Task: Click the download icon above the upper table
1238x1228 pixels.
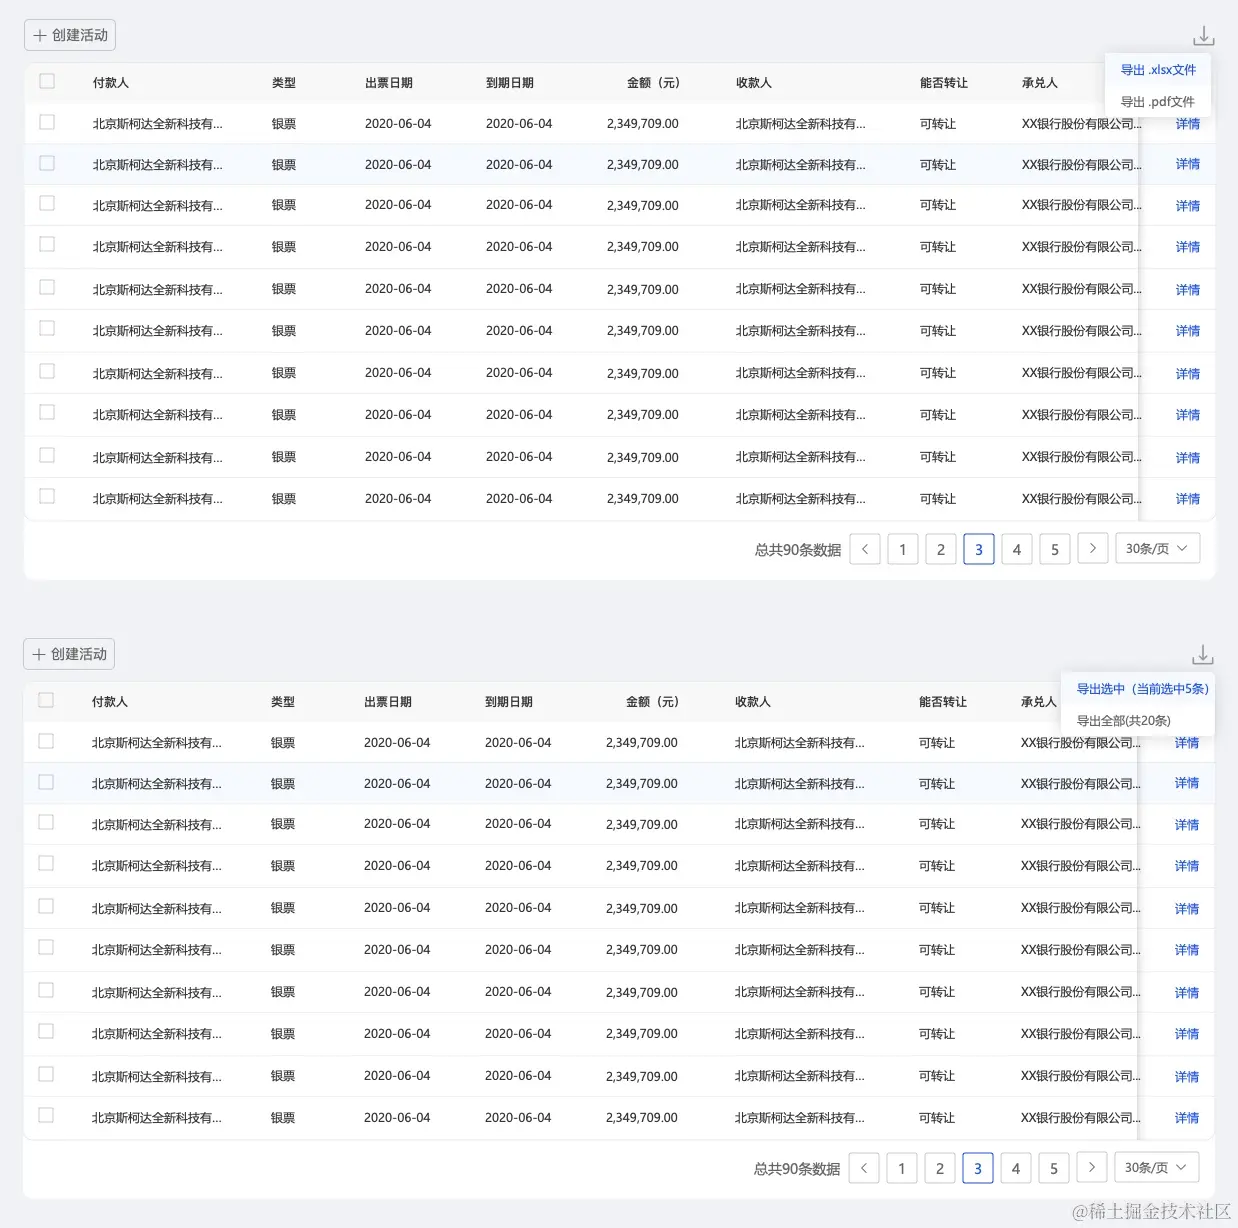Action: coord(1204,36)
